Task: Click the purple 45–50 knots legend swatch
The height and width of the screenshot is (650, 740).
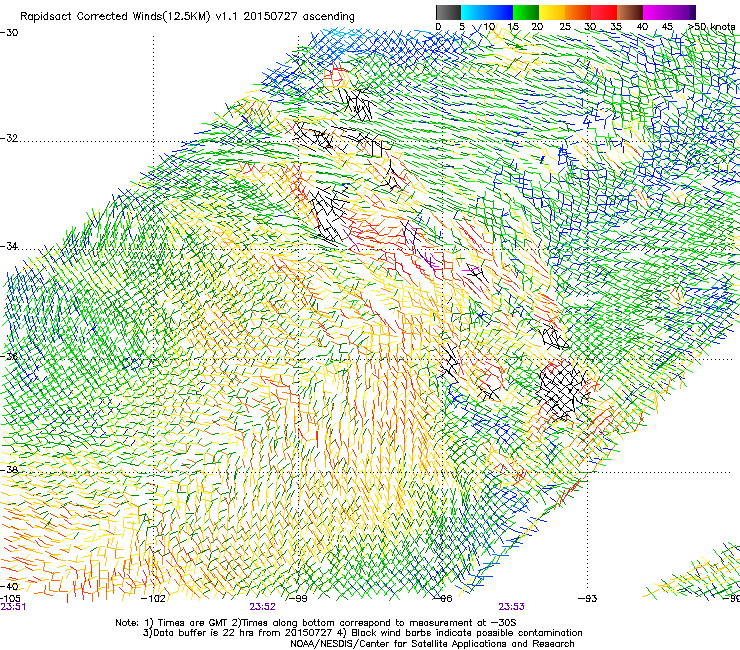Action: (682, 12)
